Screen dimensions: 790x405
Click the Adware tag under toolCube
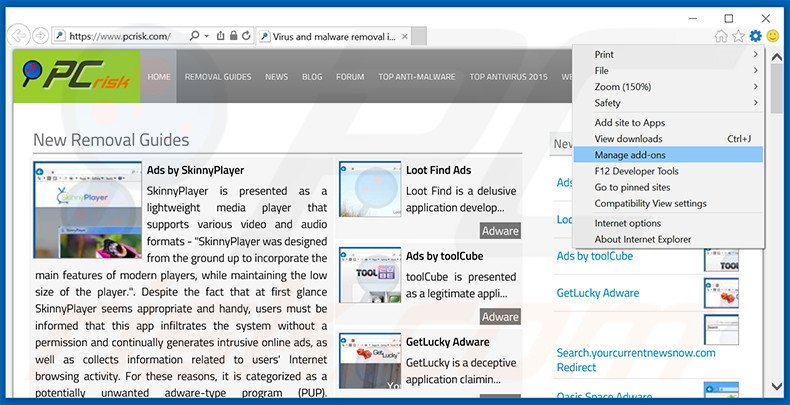[500, 317]
